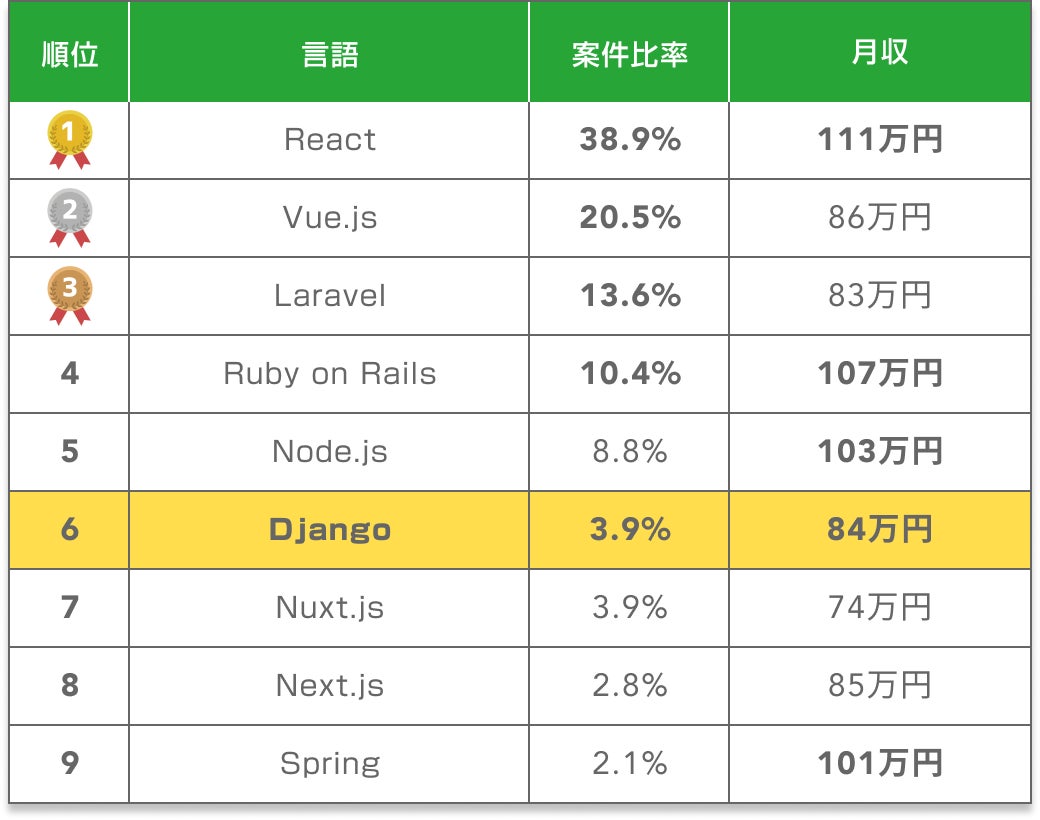Click the Node.js language cell

pyautogui.click(x=329, y=452)
